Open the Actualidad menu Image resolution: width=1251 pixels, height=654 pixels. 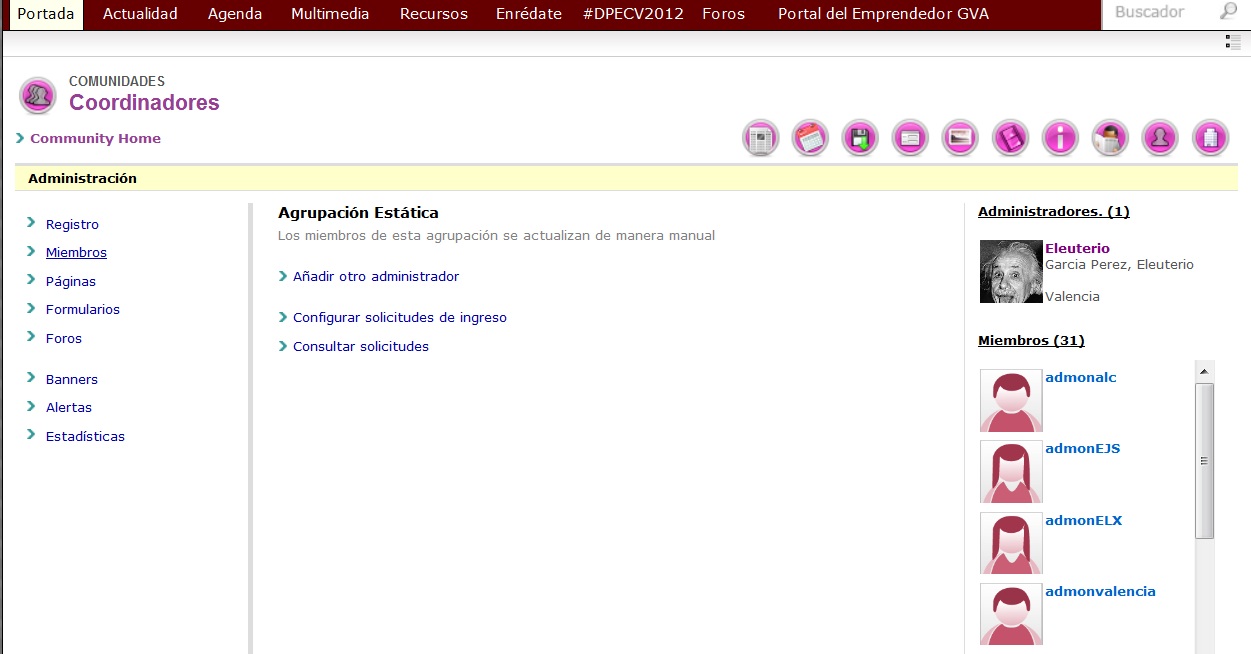[140, 14]
